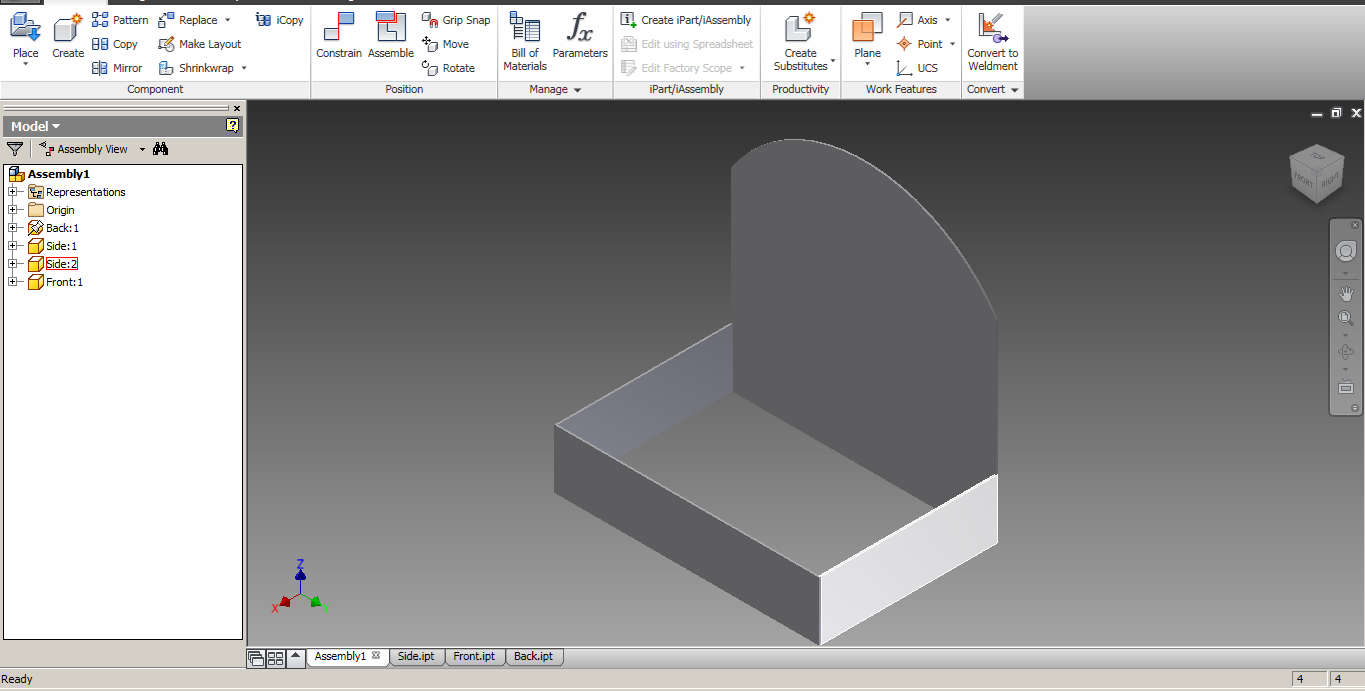Switch to the Back.ipt tab
This screenshot has height=691, width=1365.
click(533, 657)
